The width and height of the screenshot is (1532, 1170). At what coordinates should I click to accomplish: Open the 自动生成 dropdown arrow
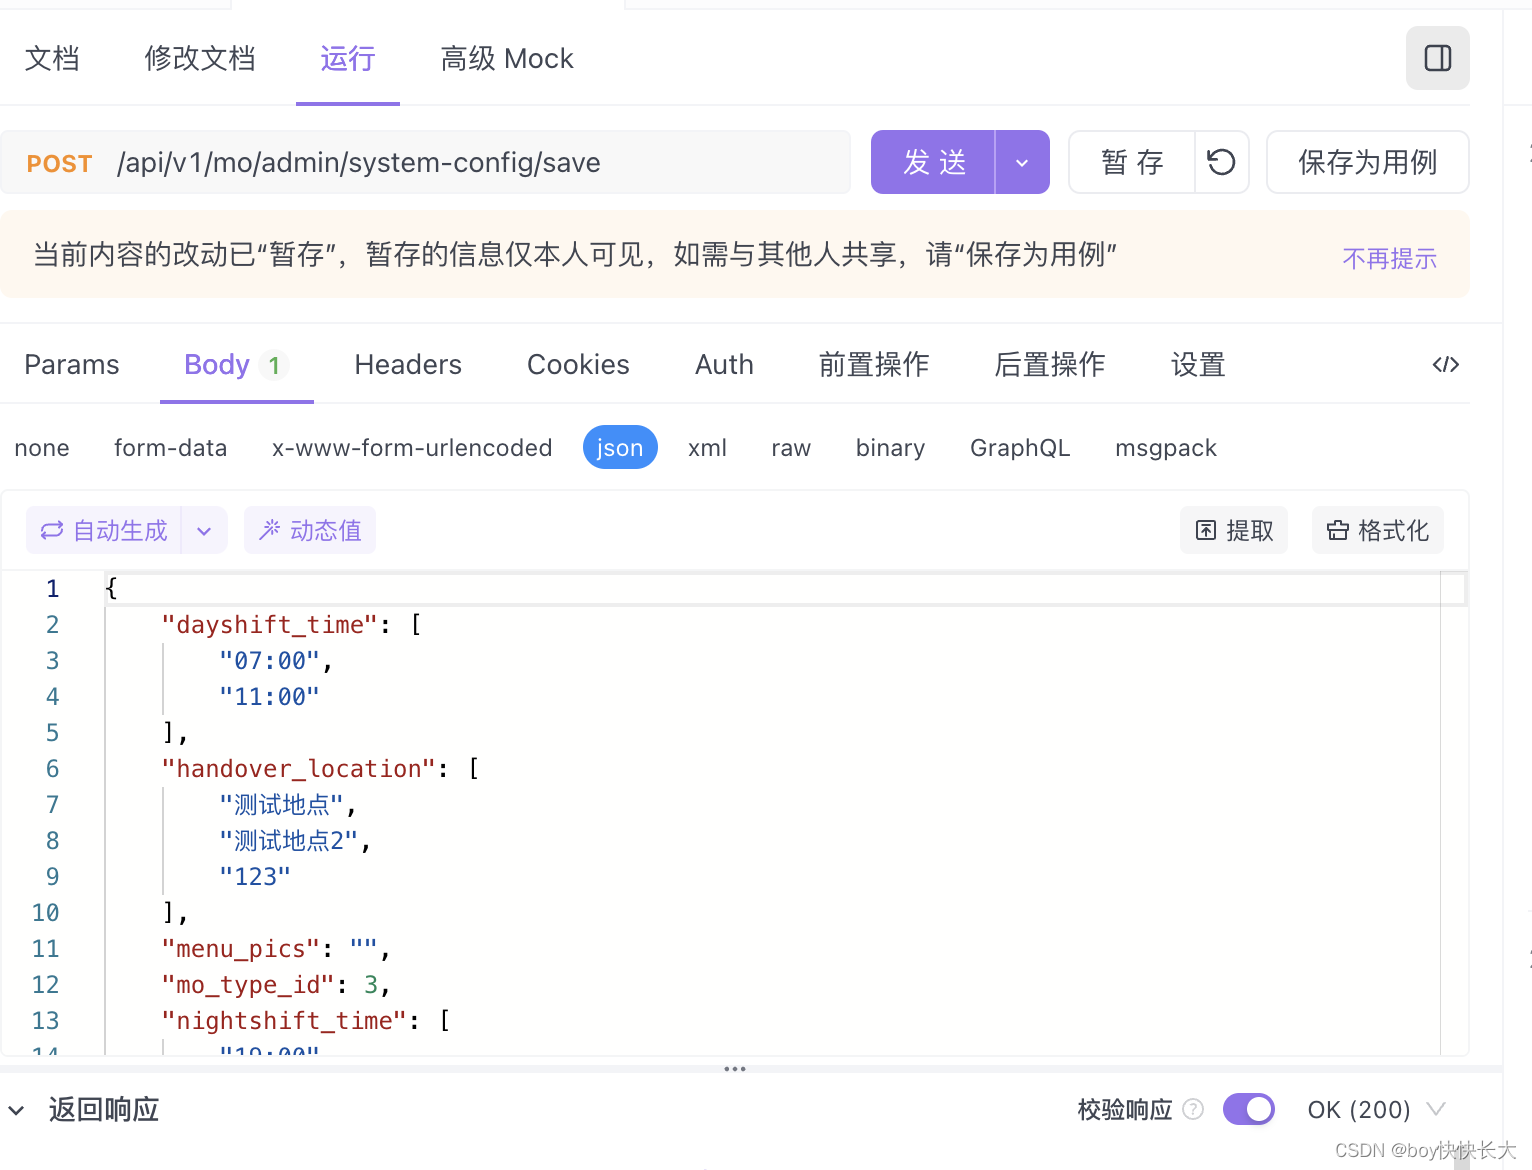point(204,531)
